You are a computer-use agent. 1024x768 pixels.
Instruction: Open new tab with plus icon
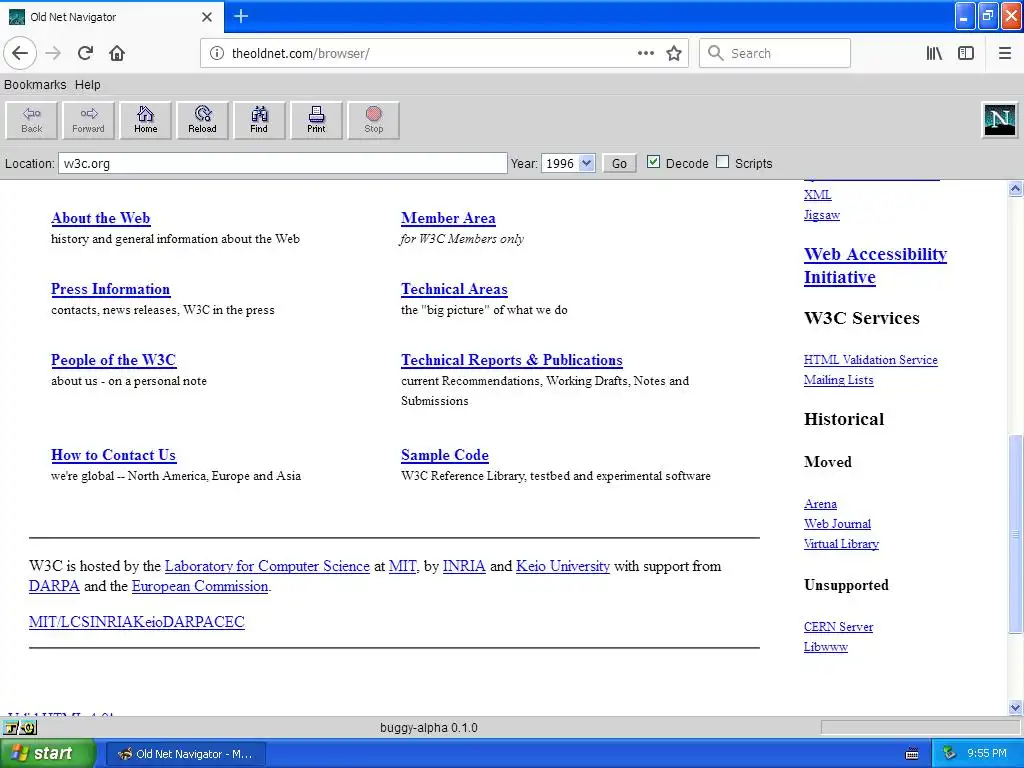pyautogui.click(x=241, y=16)
